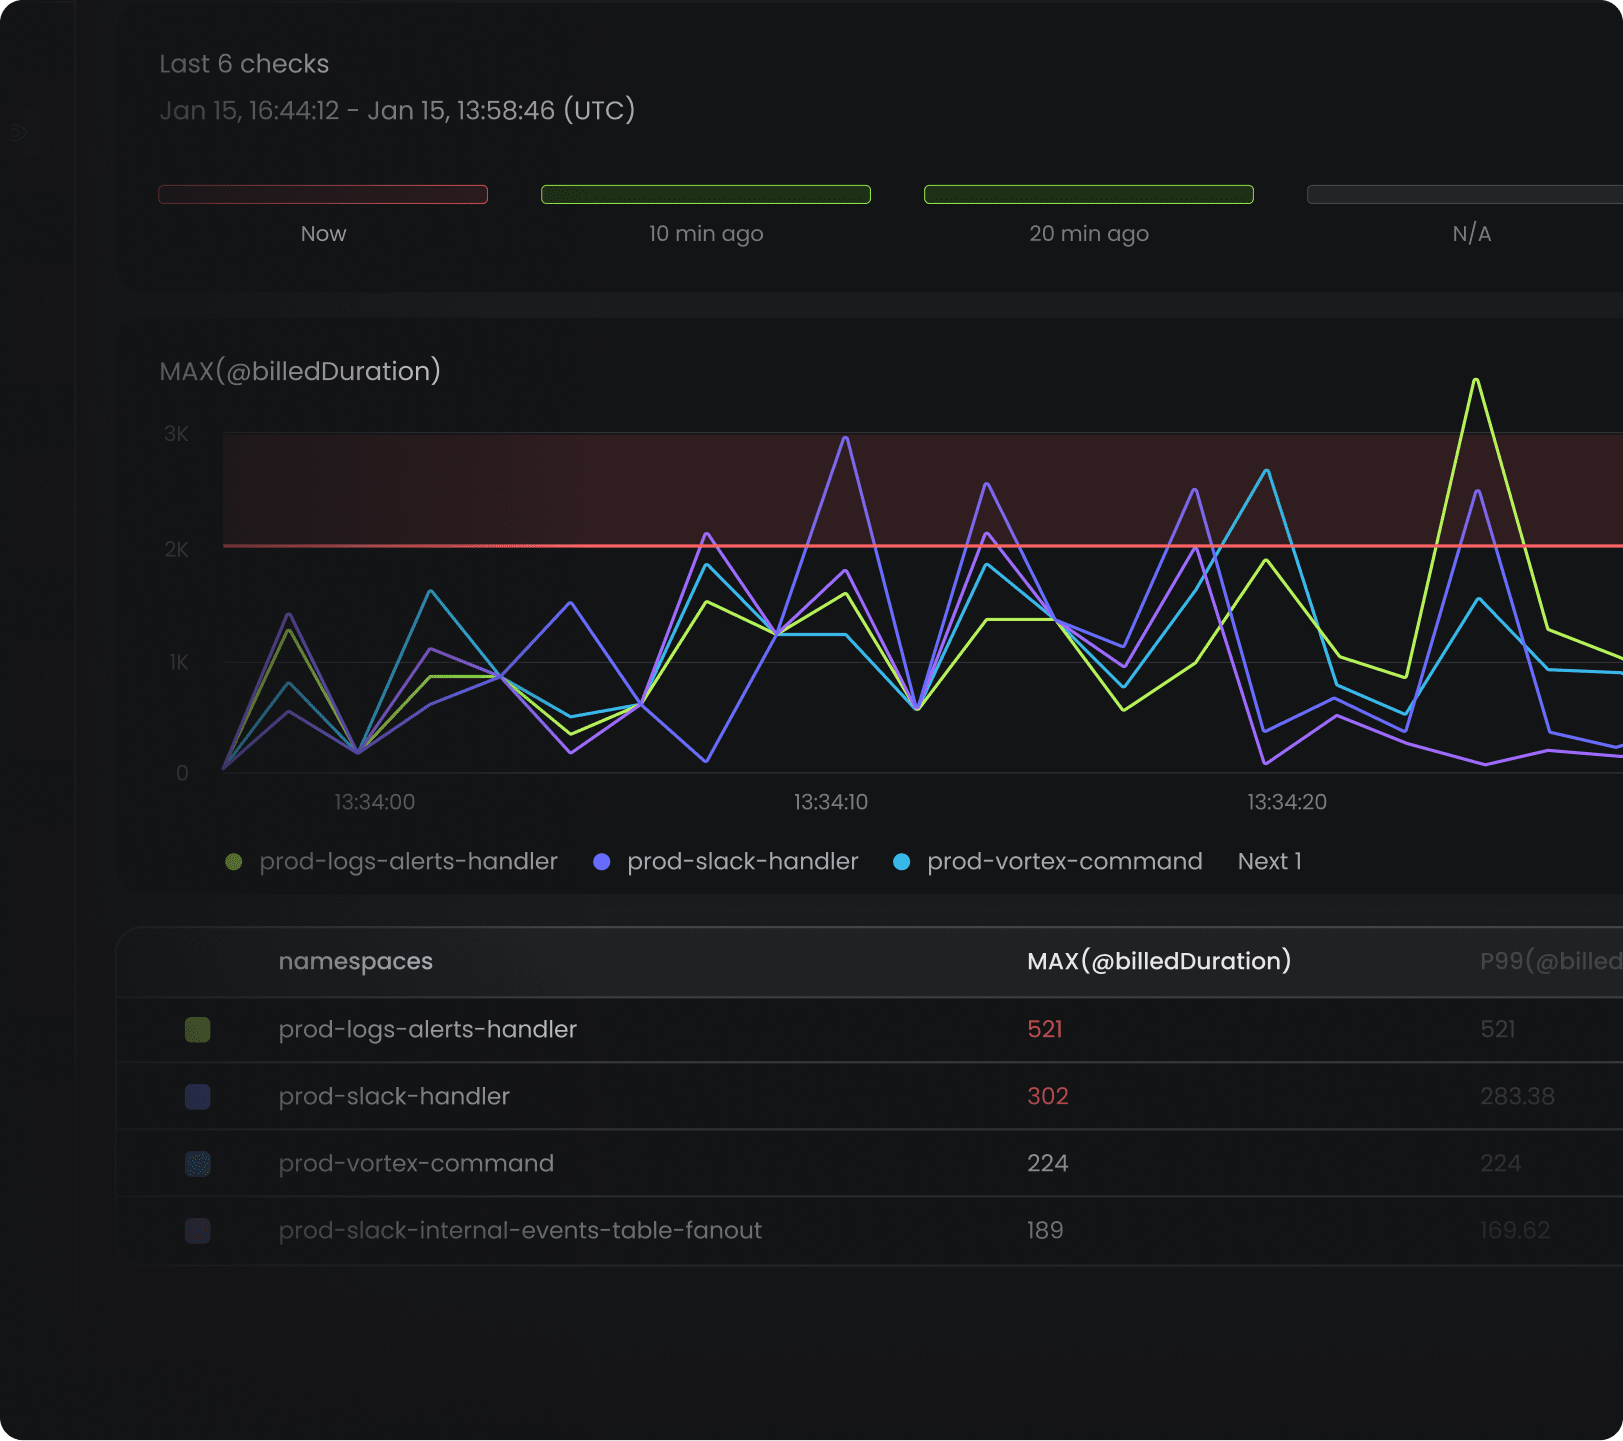Select the 10 min ago check bar
Viewport: 1623px width, 1441px height.
(x=705, y=194)
